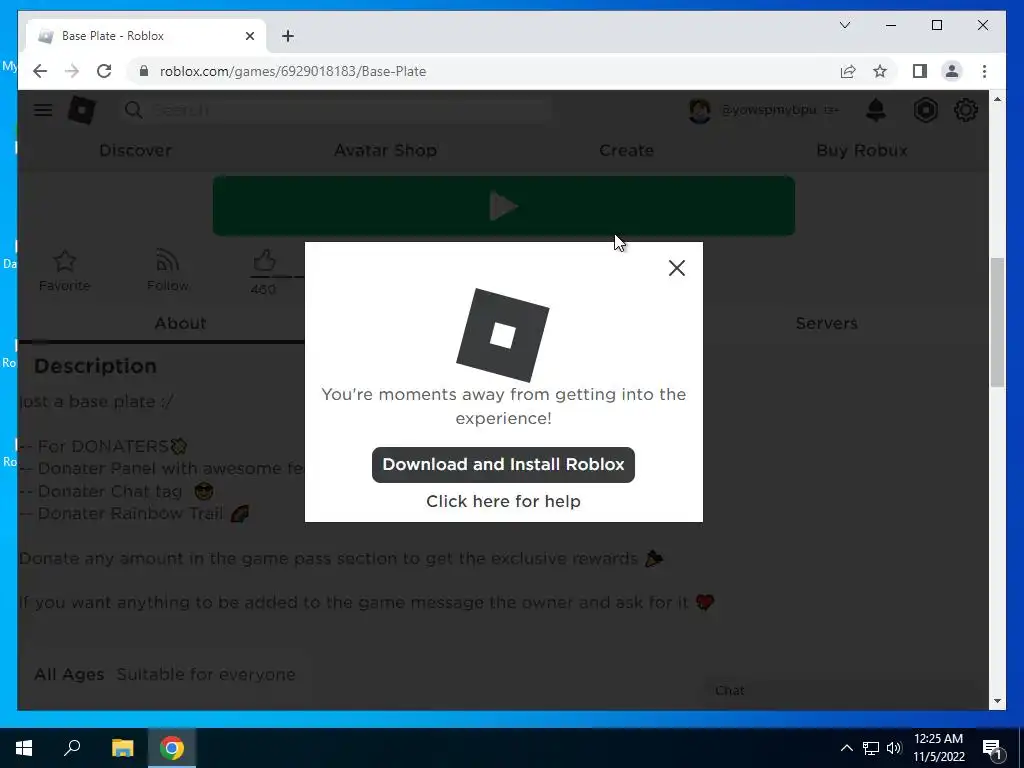The image size is (1024, 768).
Task: Click Download and Install Roblox button
Action: 503,465
